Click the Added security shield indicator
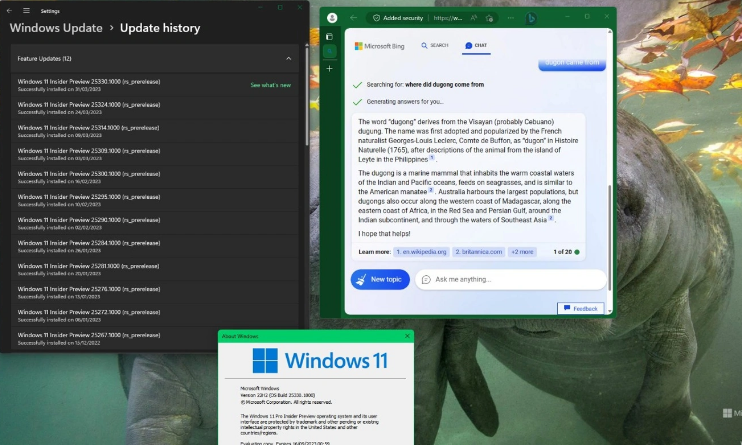742x445 pixels. 398,18
